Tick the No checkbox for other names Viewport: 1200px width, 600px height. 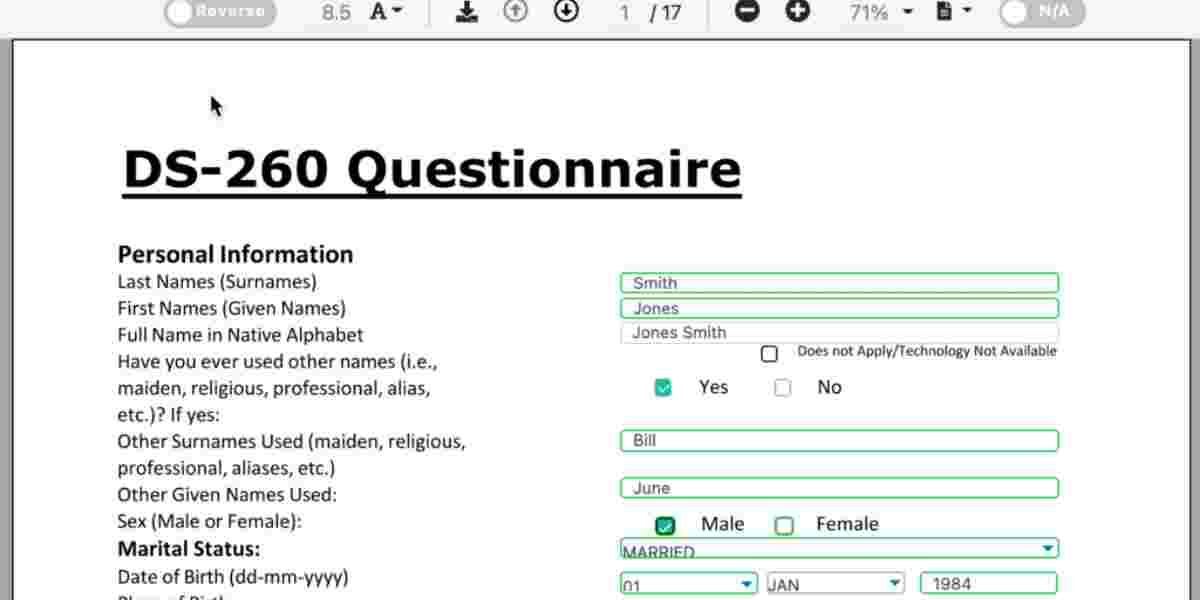pos(783,388)
